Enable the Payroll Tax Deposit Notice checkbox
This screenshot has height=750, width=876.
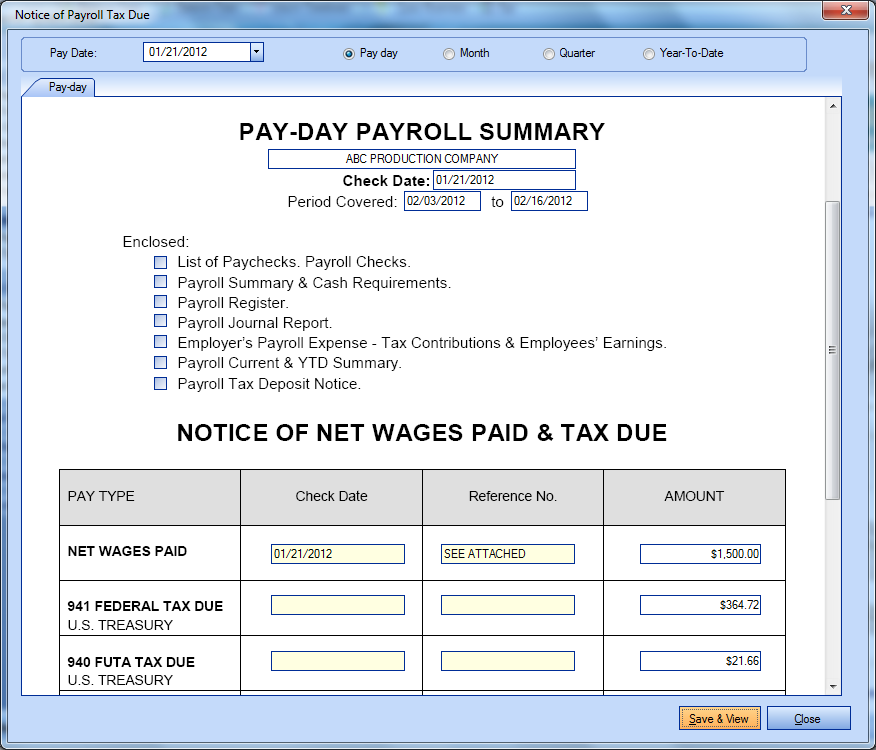(x=161, y=383)
